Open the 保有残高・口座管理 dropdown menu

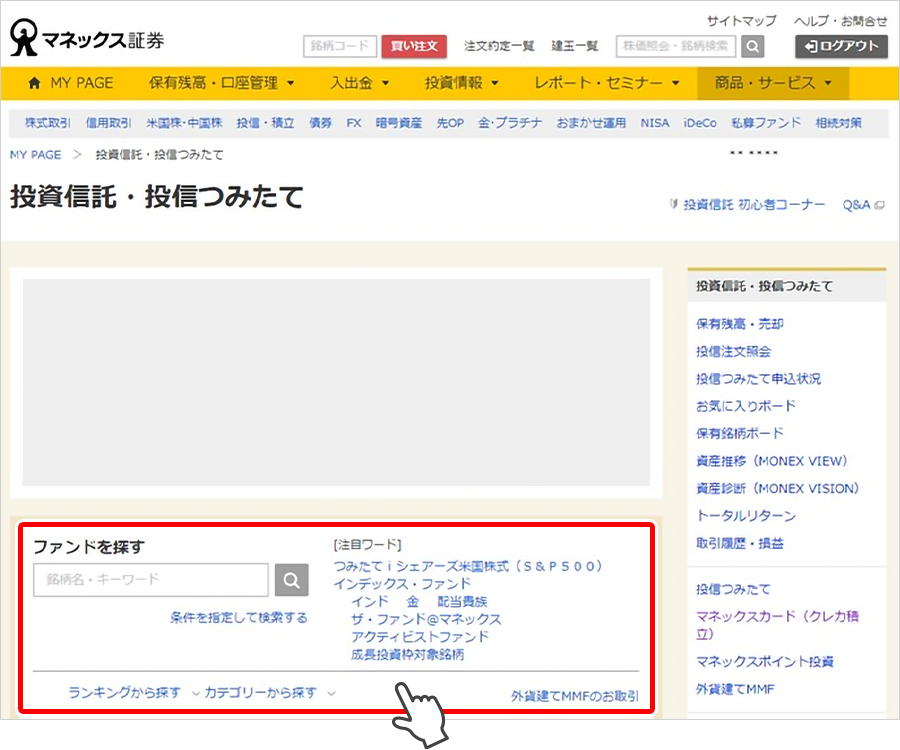click(x=222, y=83)
